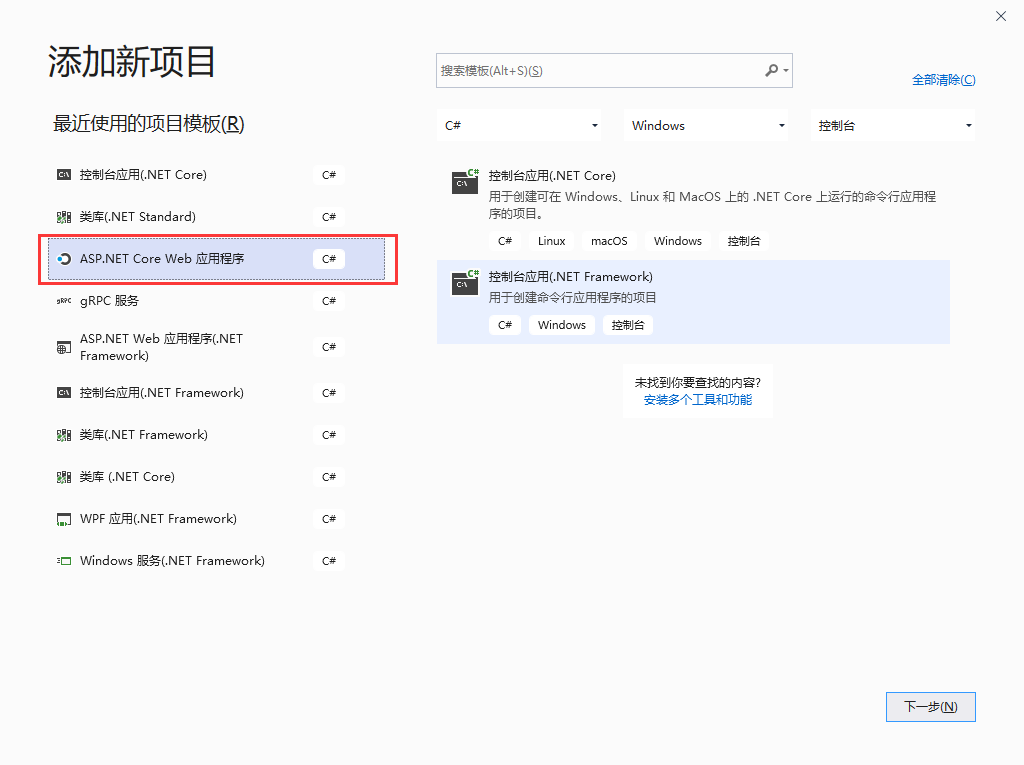Click Linux tag under .NET Core result
1024x765 pixels.
[551, 241]
